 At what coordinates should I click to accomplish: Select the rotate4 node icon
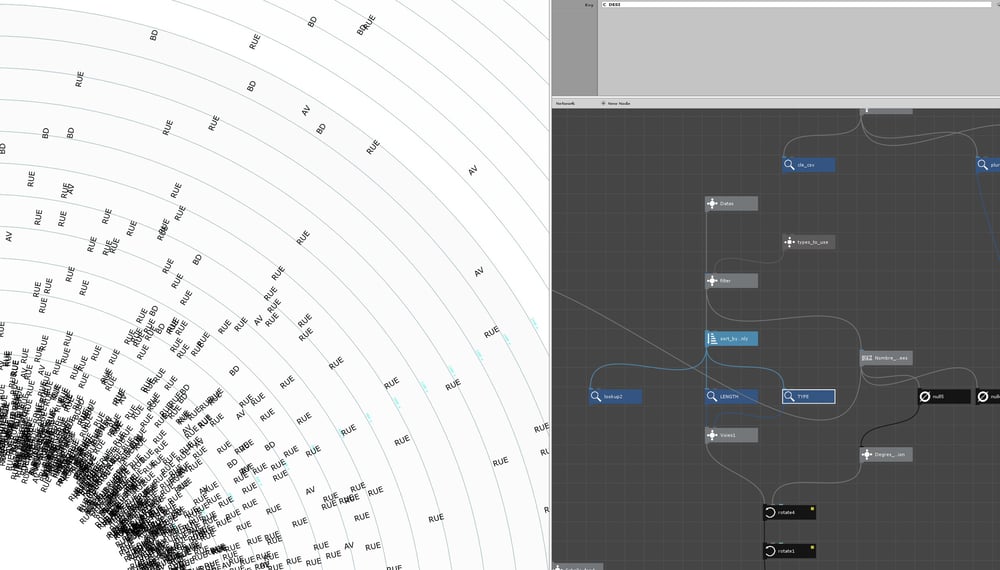[770, 512]
